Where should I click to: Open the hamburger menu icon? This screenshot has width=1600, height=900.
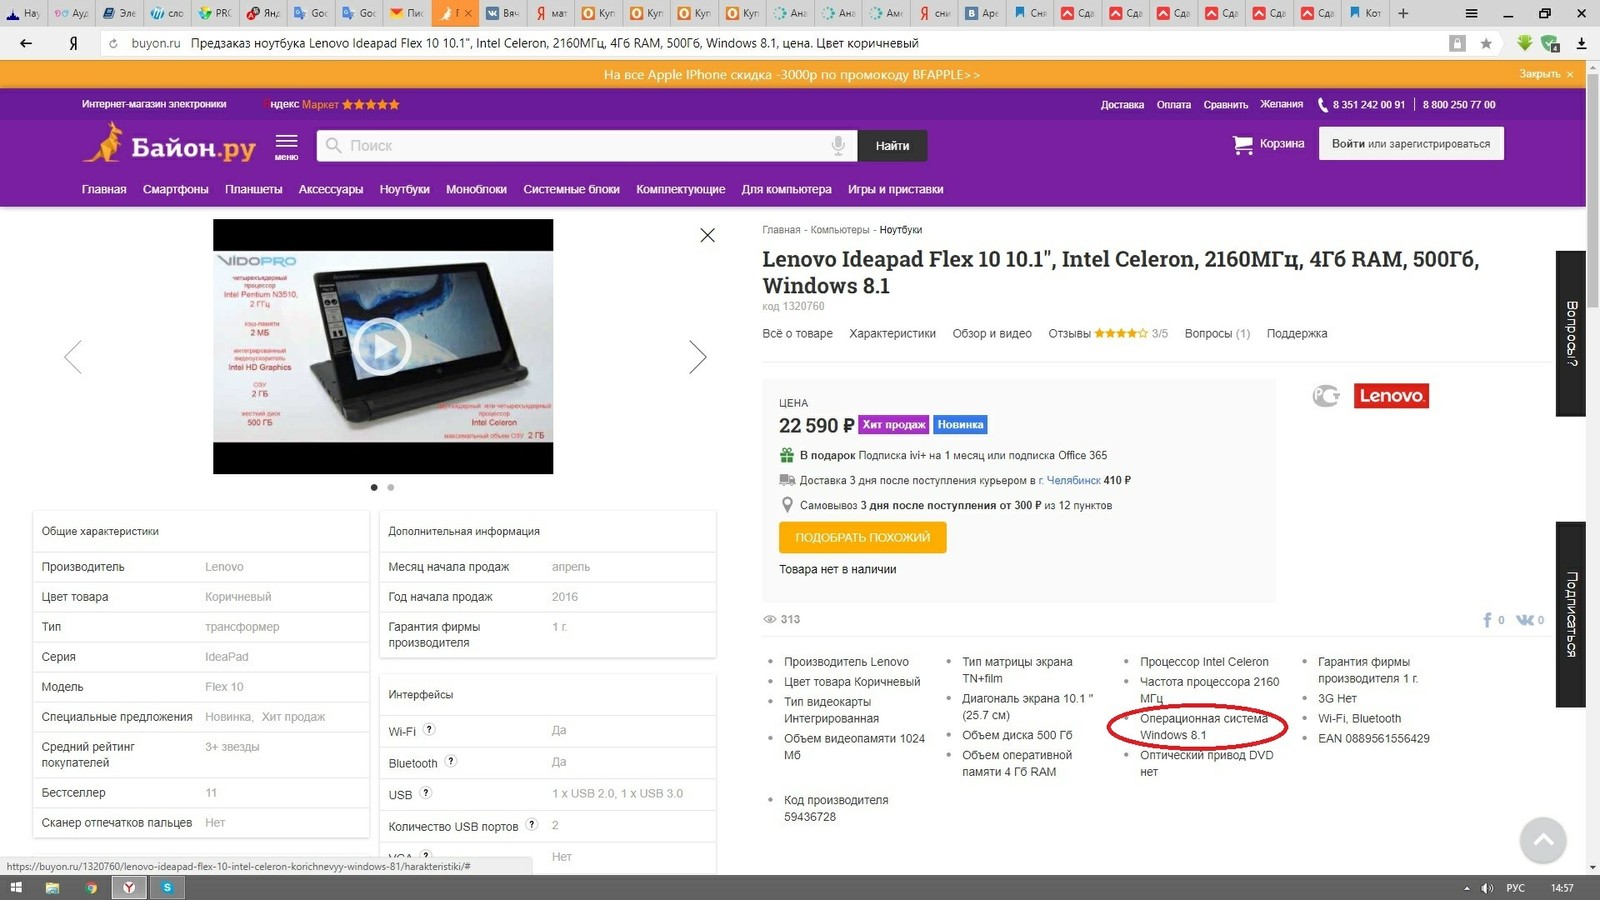point(287,144)
